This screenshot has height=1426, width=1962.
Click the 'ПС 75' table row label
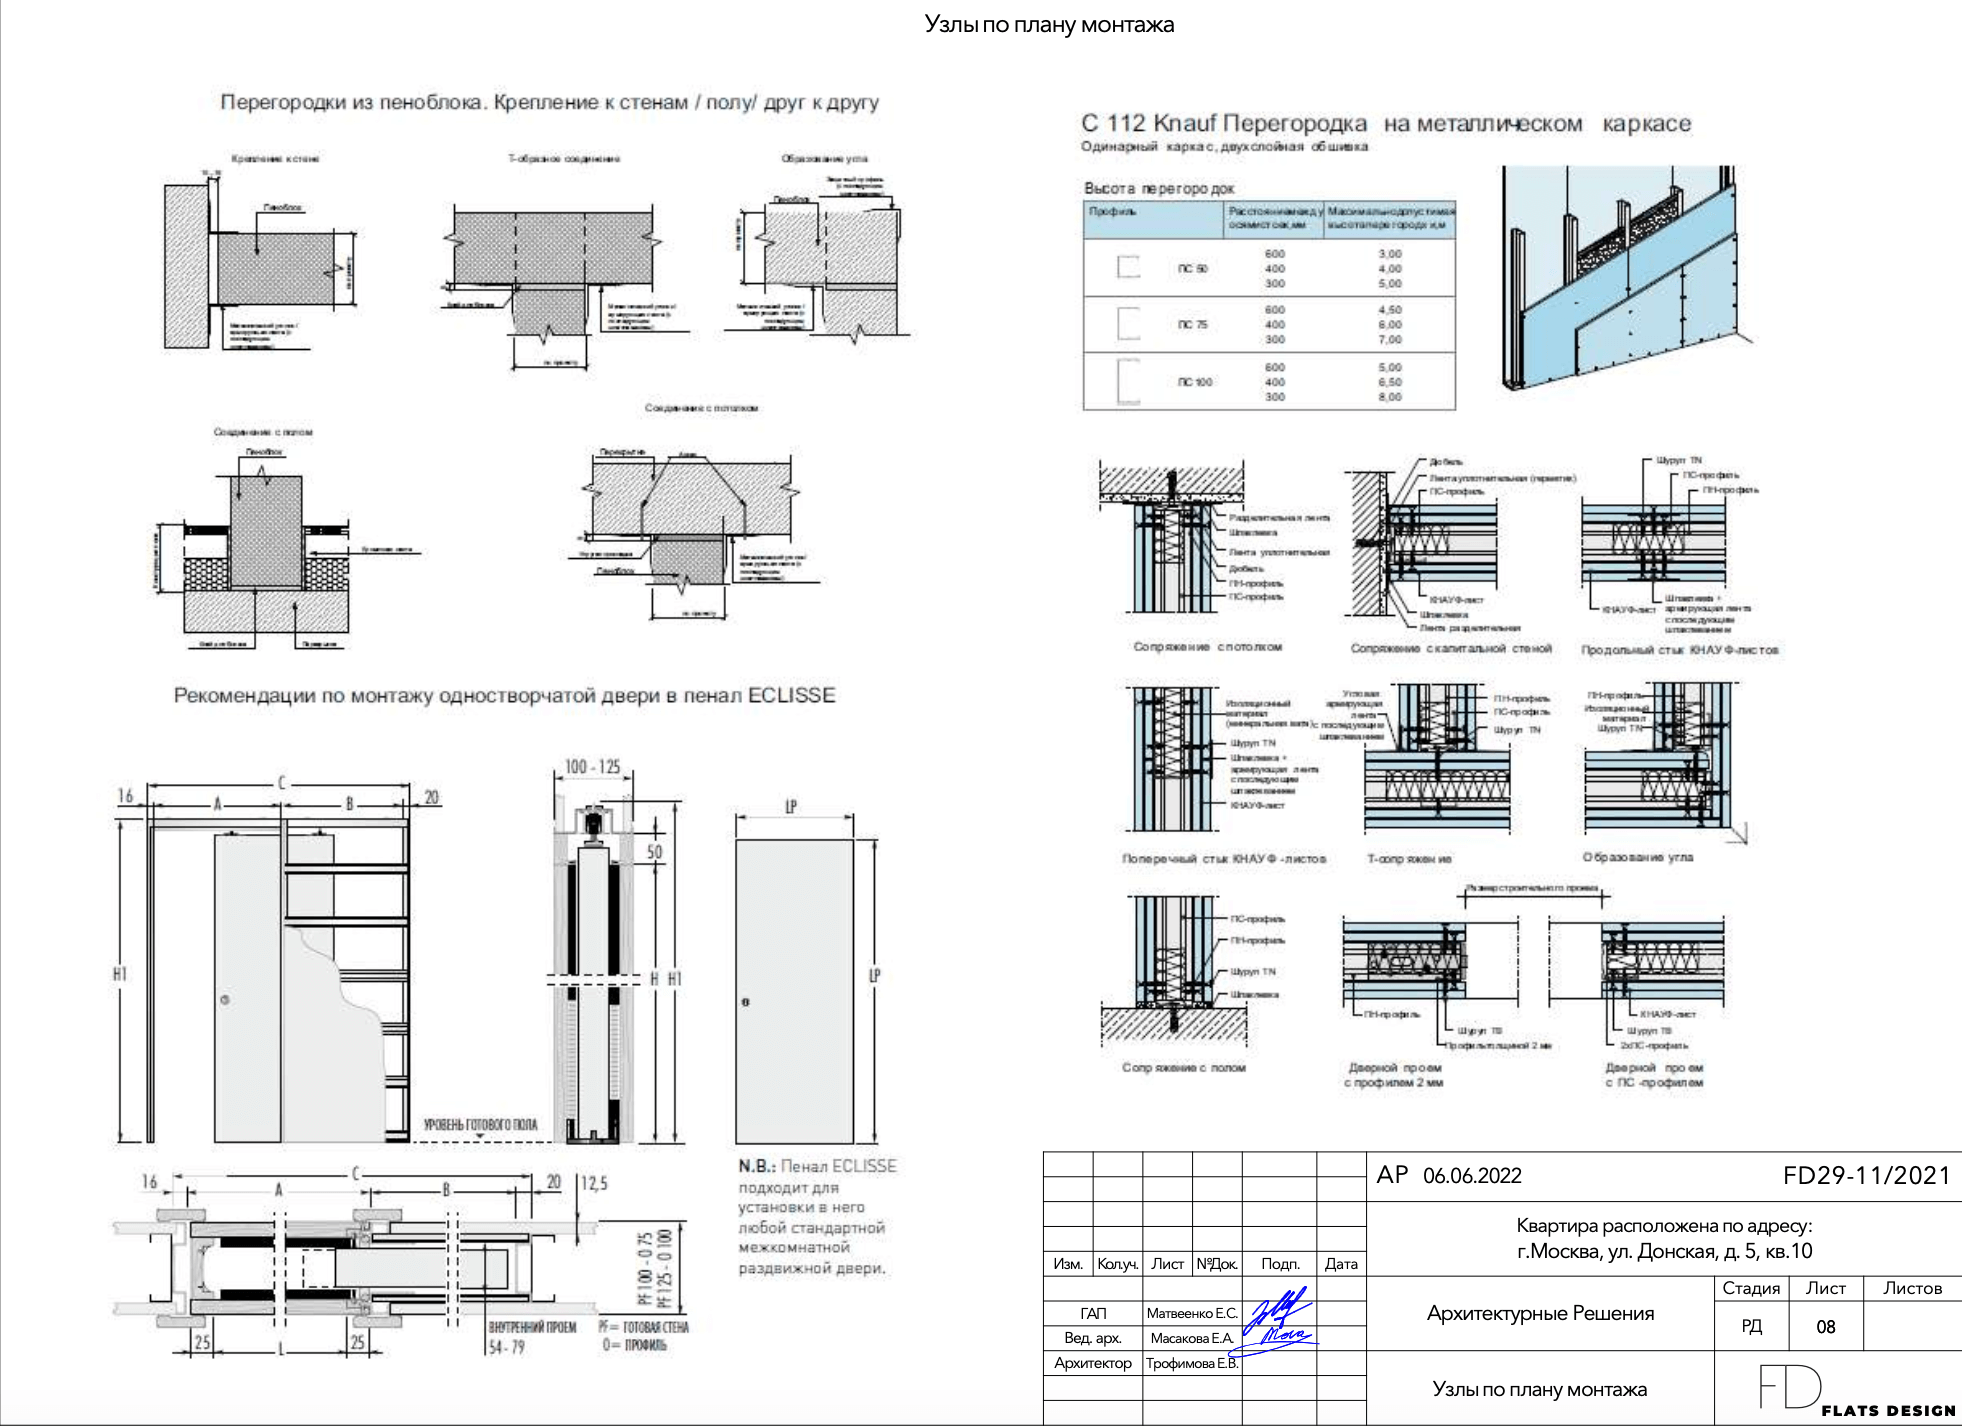tap(1193, 325)
